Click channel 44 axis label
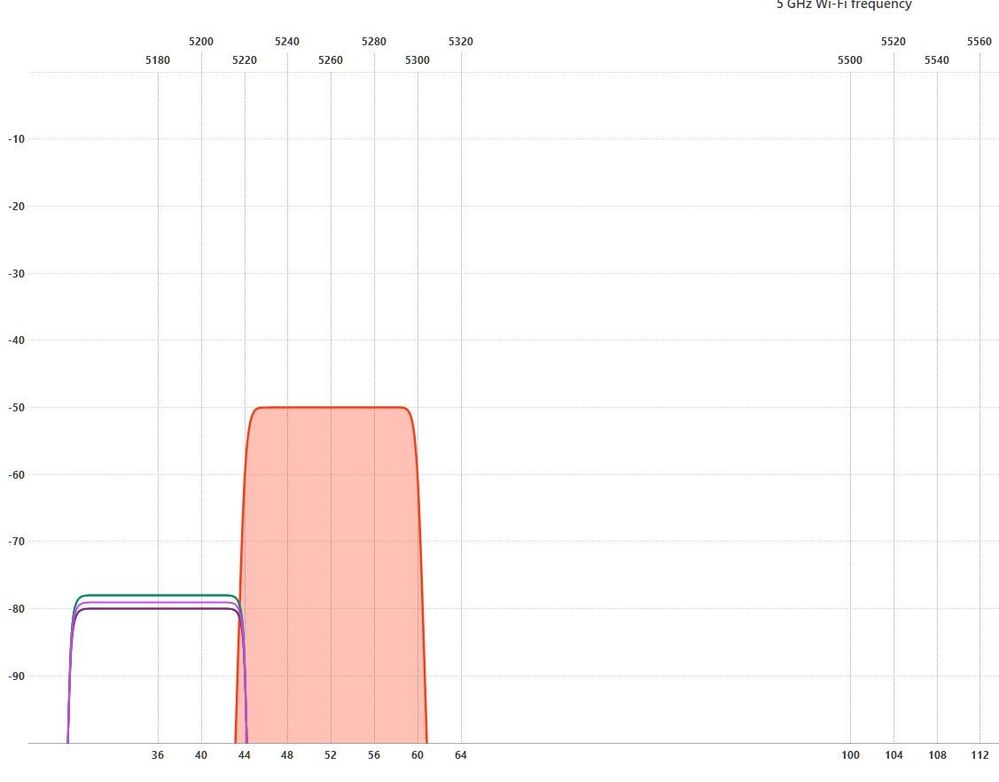This screenshot has height=782, width=999. point(244,755)
